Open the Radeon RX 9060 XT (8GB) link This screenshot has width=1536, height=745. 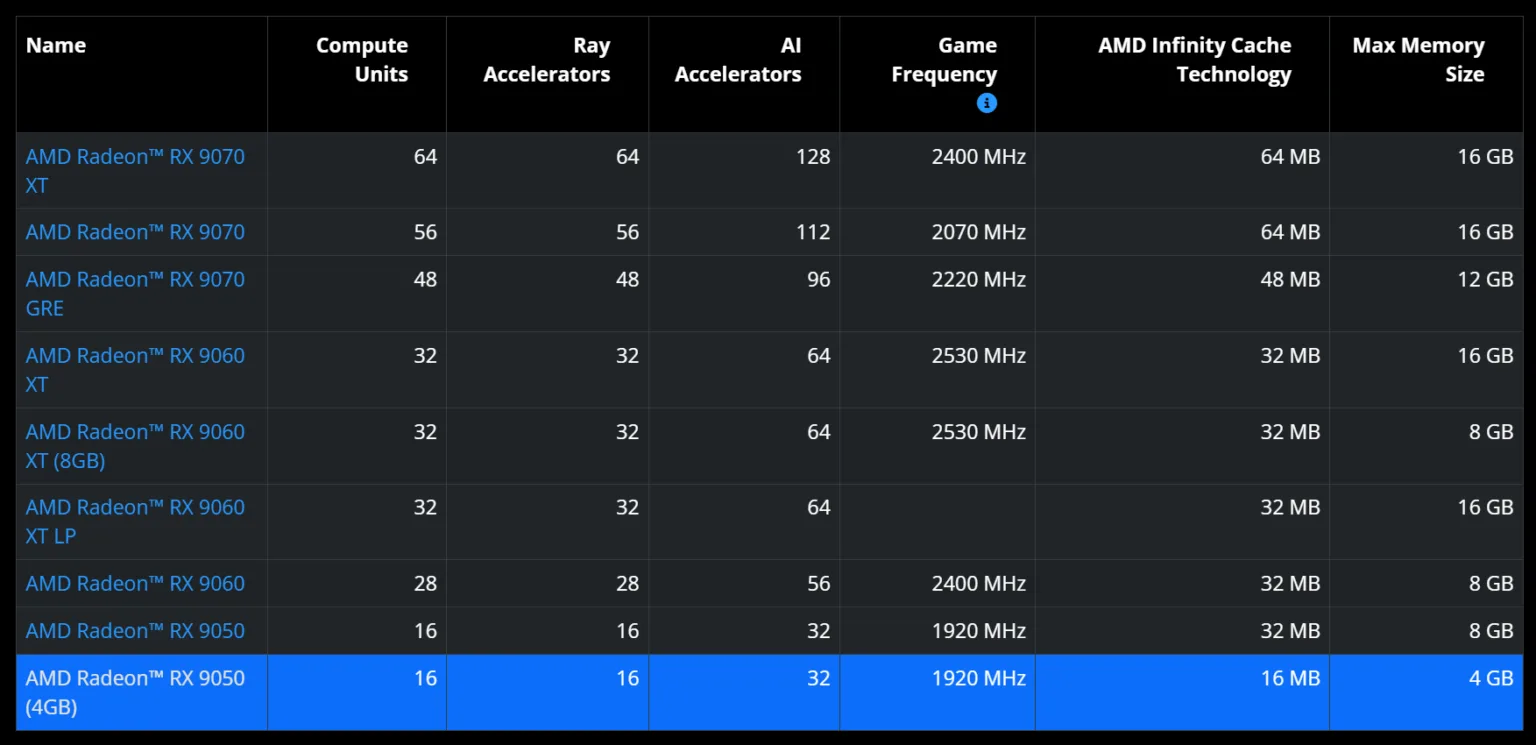(x=135, y=446)
